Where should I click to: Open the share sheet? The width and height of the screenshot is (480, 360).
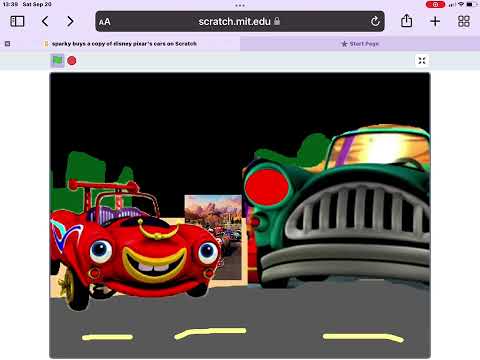click(406, 21)
